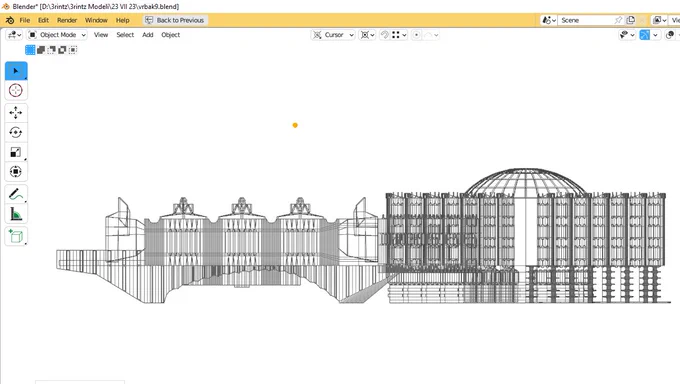The width and height of the screenshot is (680, 384).
Task: Pin the scene to workspace
Action: point(618,20)
